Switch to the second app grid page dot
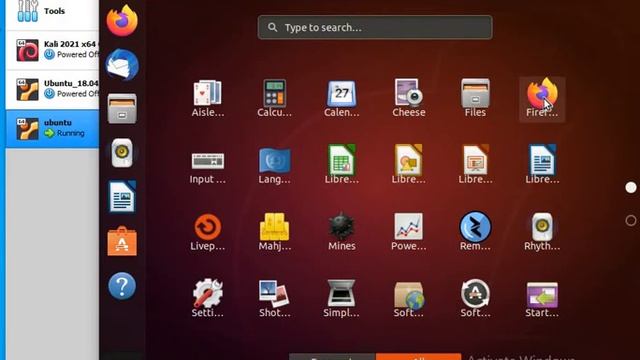The width and height of the screenshot is (640, 360). click(x=631, y=220)
